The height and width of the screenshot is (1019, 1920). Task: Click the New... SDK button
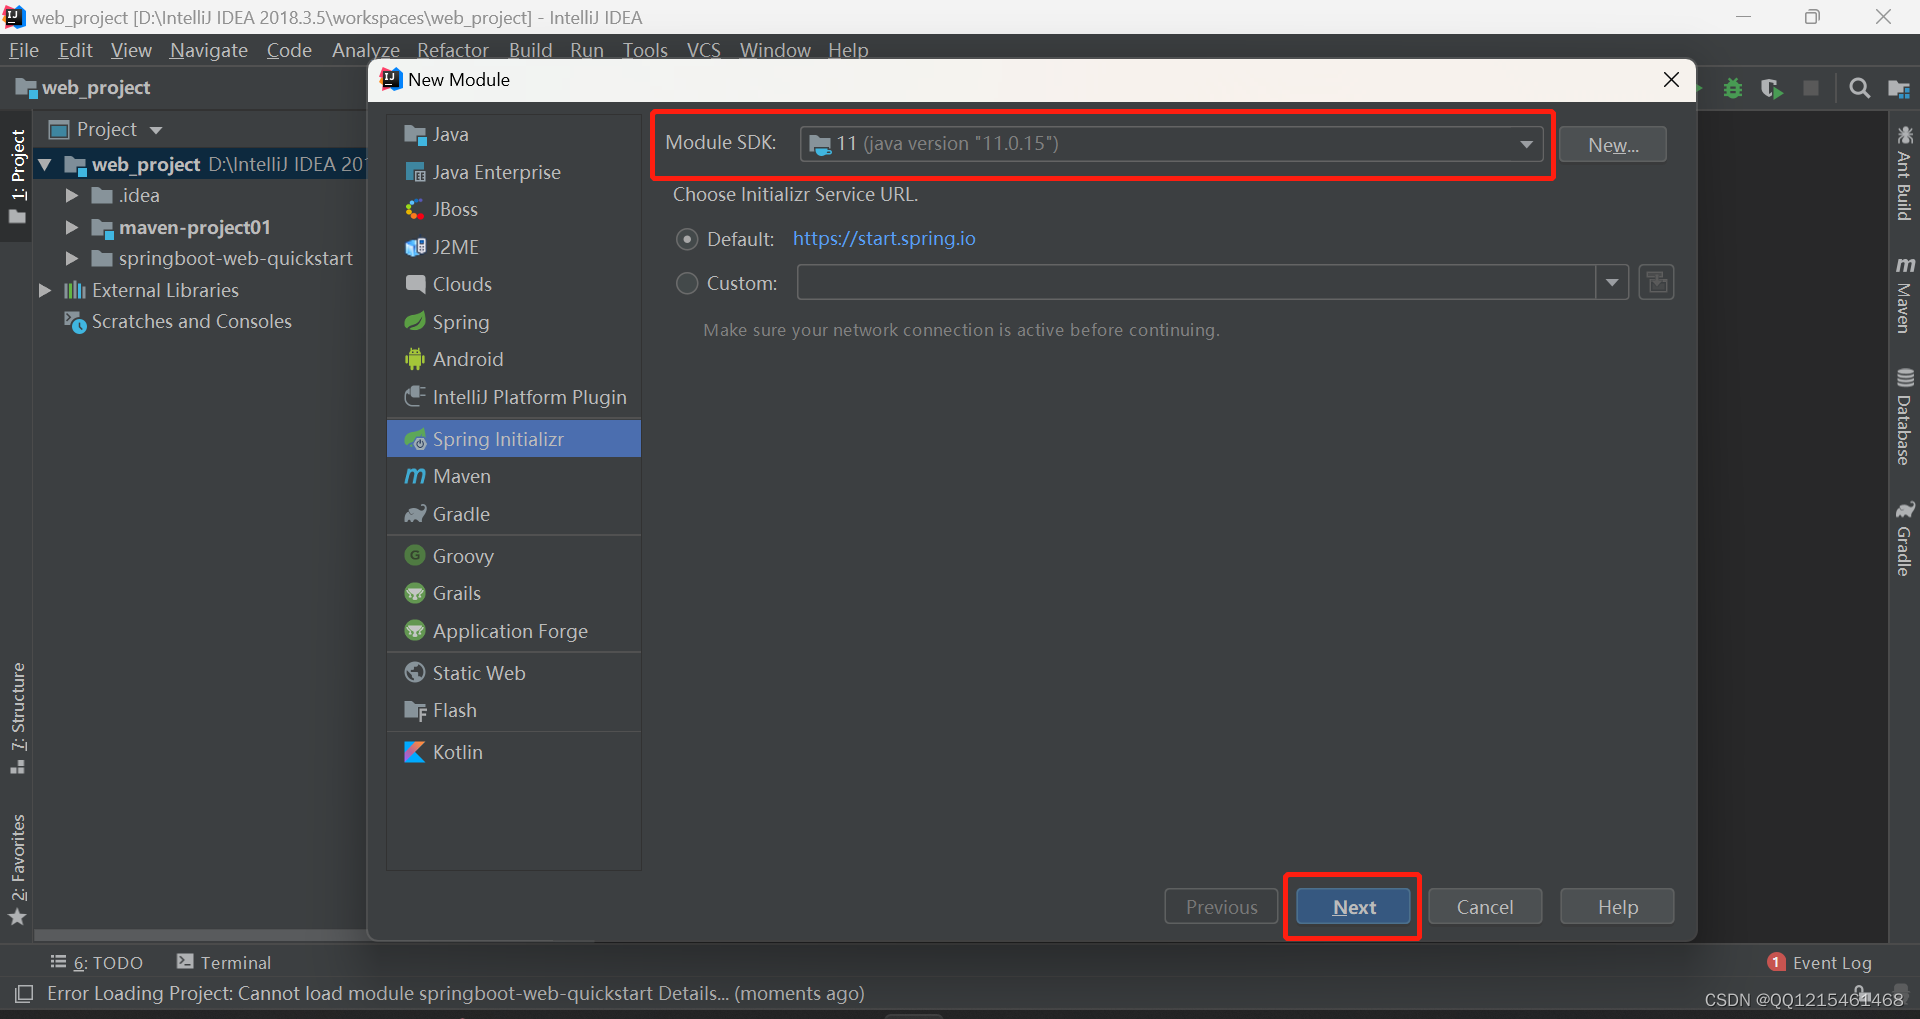pyautogui.click(x=1612, y=145)
